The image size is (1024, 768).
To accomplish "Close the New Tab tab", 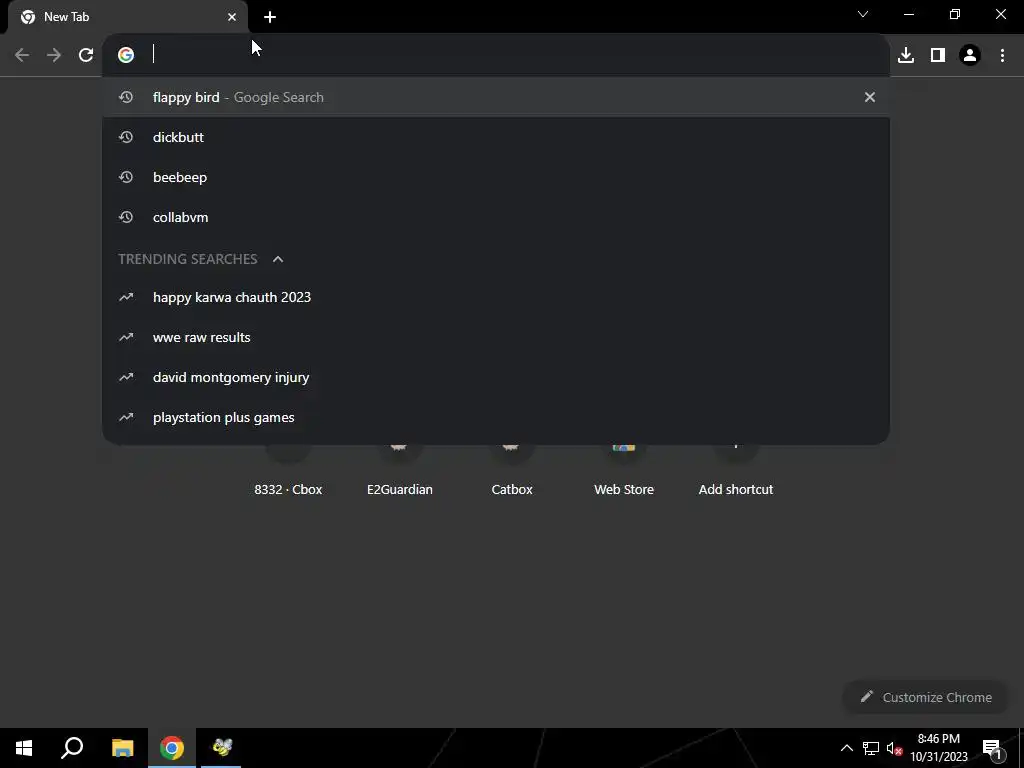I will point(232,17).
